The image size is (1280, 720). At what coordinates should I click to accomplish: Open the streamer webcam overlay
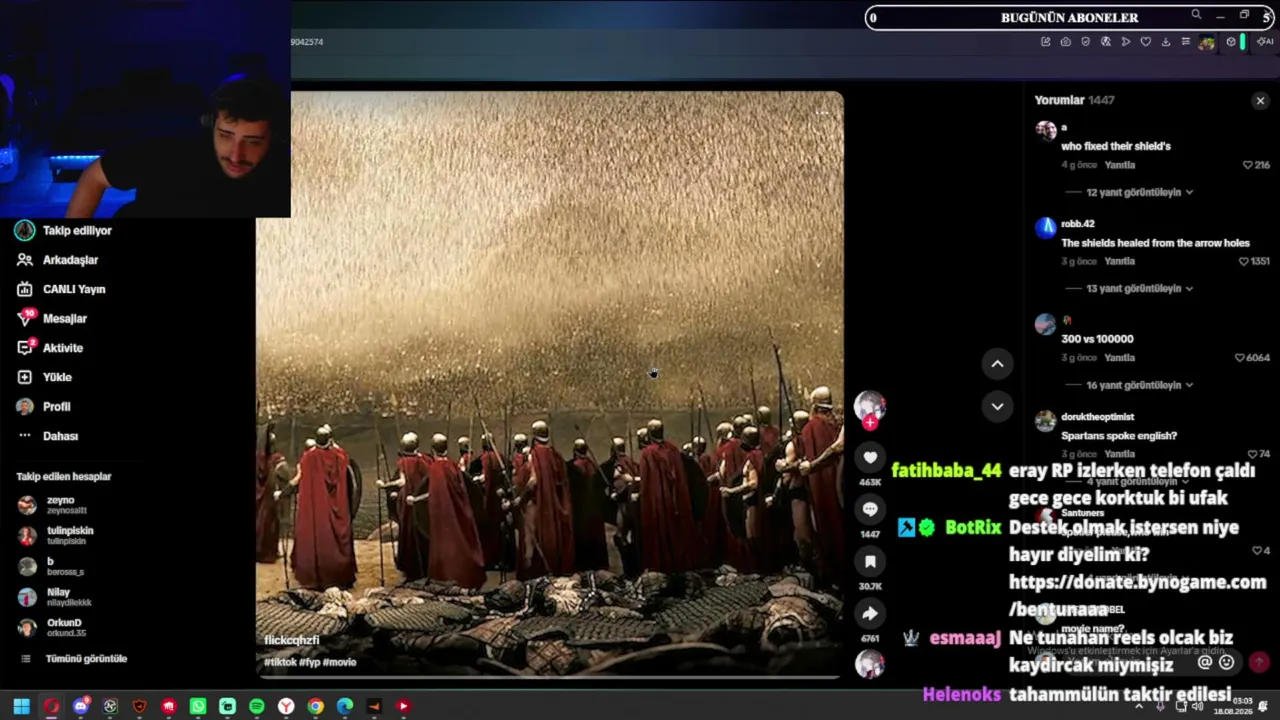tap(145, 108)
